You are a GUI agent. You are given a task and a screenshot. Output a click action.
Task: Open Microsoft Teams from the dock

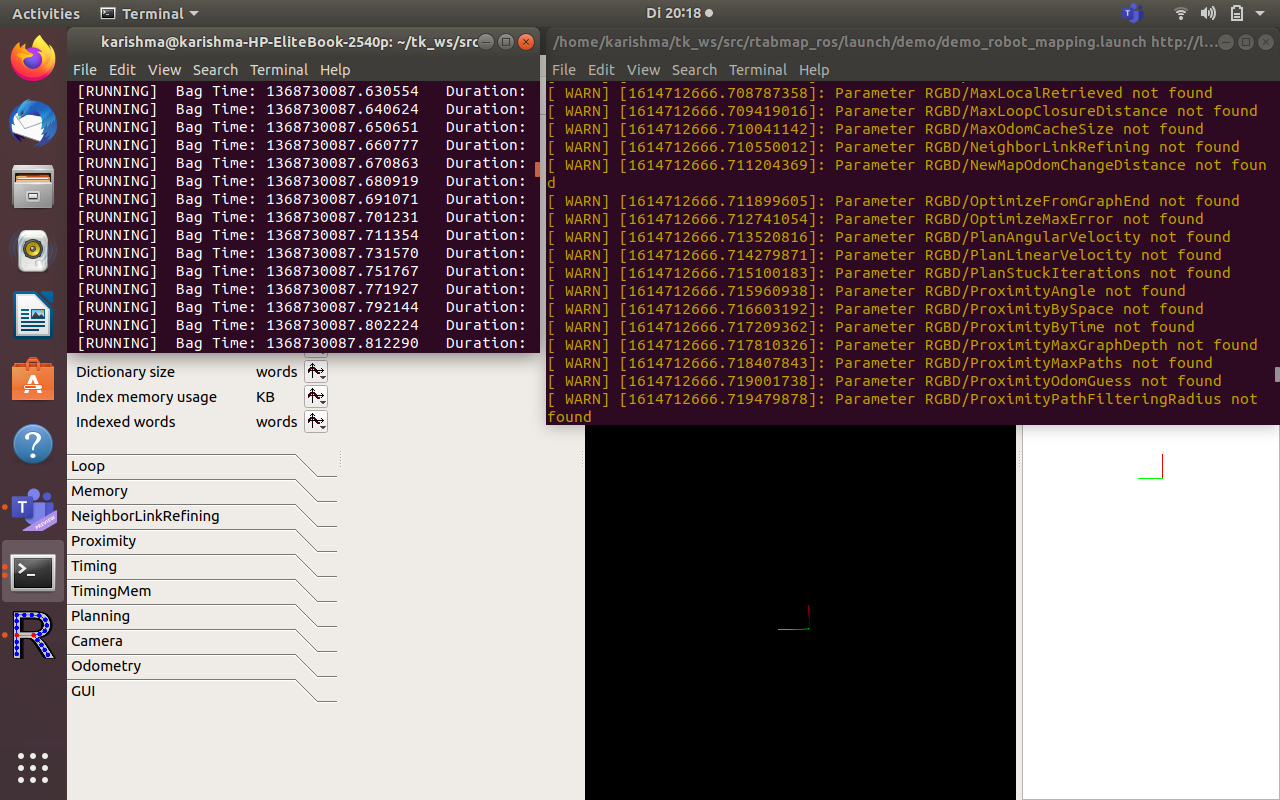tap(33, 510)
